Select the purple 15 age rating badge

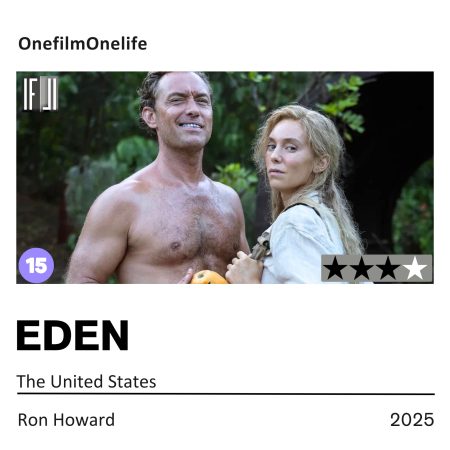click(36, 265)
